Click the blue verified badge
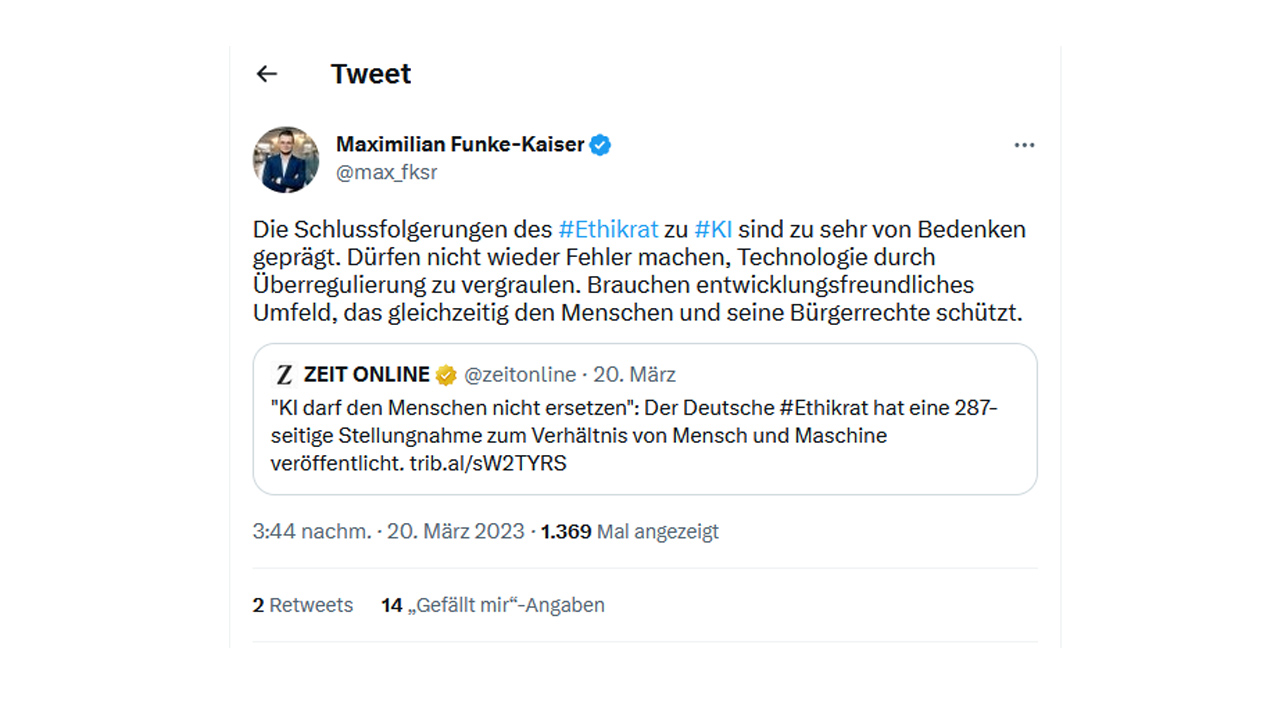Image resolution: width=1280 pixels, height=720 pixels. point(600,145)
